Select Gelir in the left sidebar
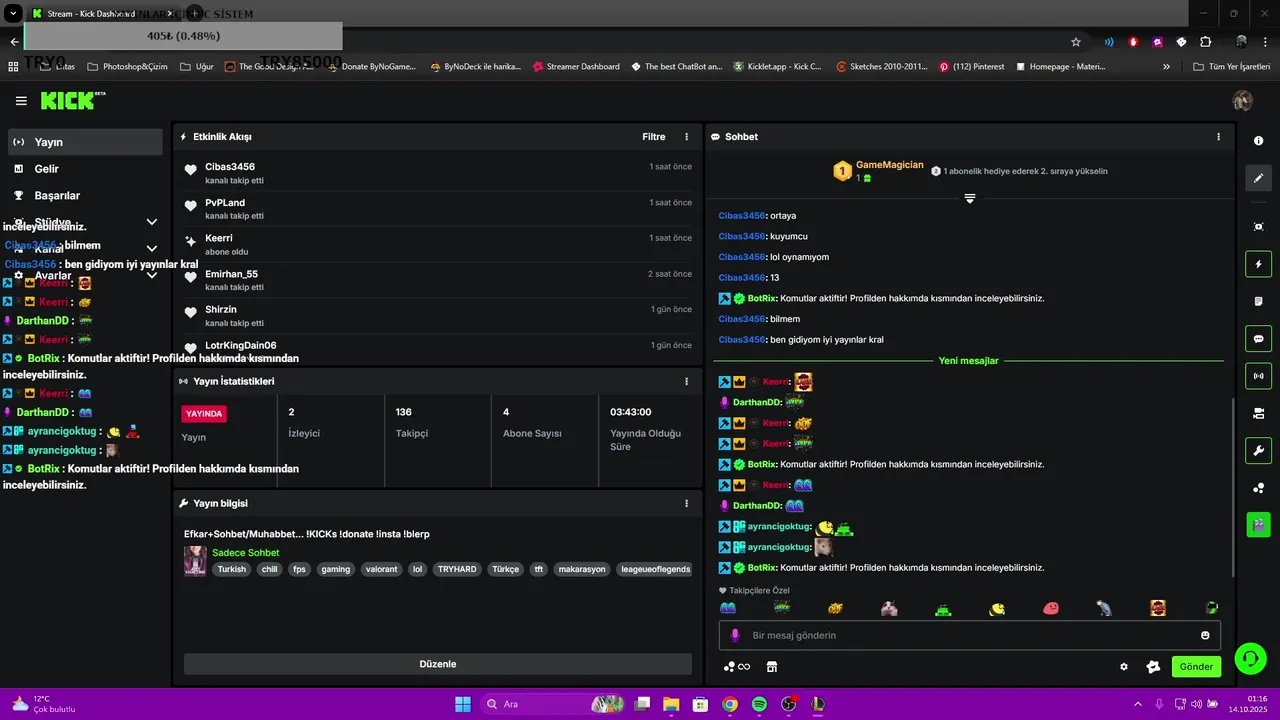Viewport: 1280px width, 720px height. [x=85, y=169]
